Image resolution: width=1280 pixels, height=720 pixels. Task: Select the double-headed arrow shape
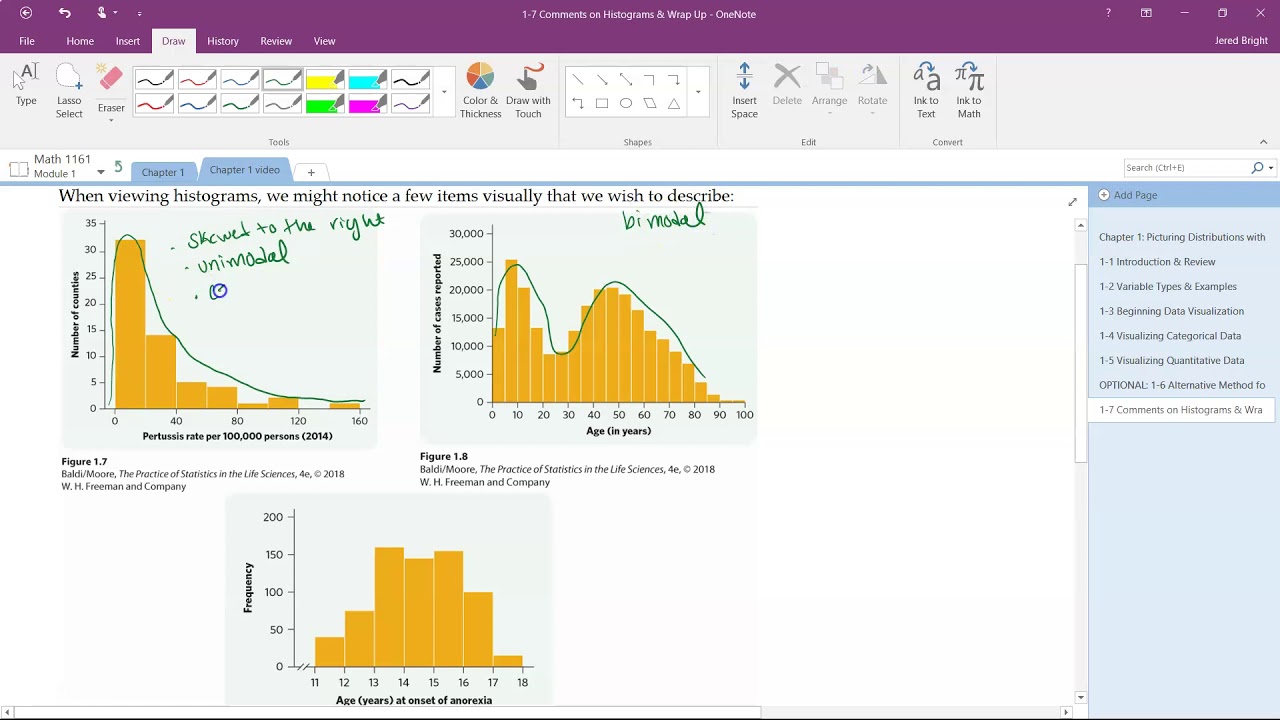pyautogui.click(x=625, y=79)
